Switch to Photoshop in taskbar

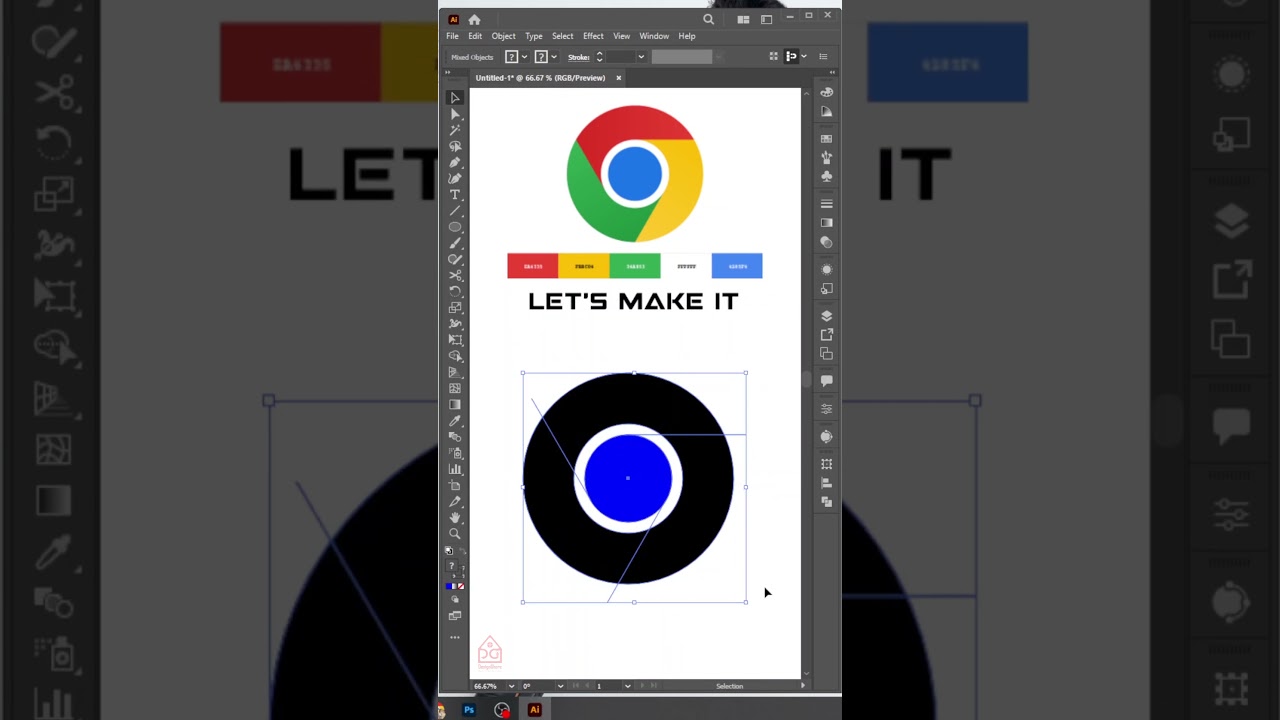[x=469, y=710]
